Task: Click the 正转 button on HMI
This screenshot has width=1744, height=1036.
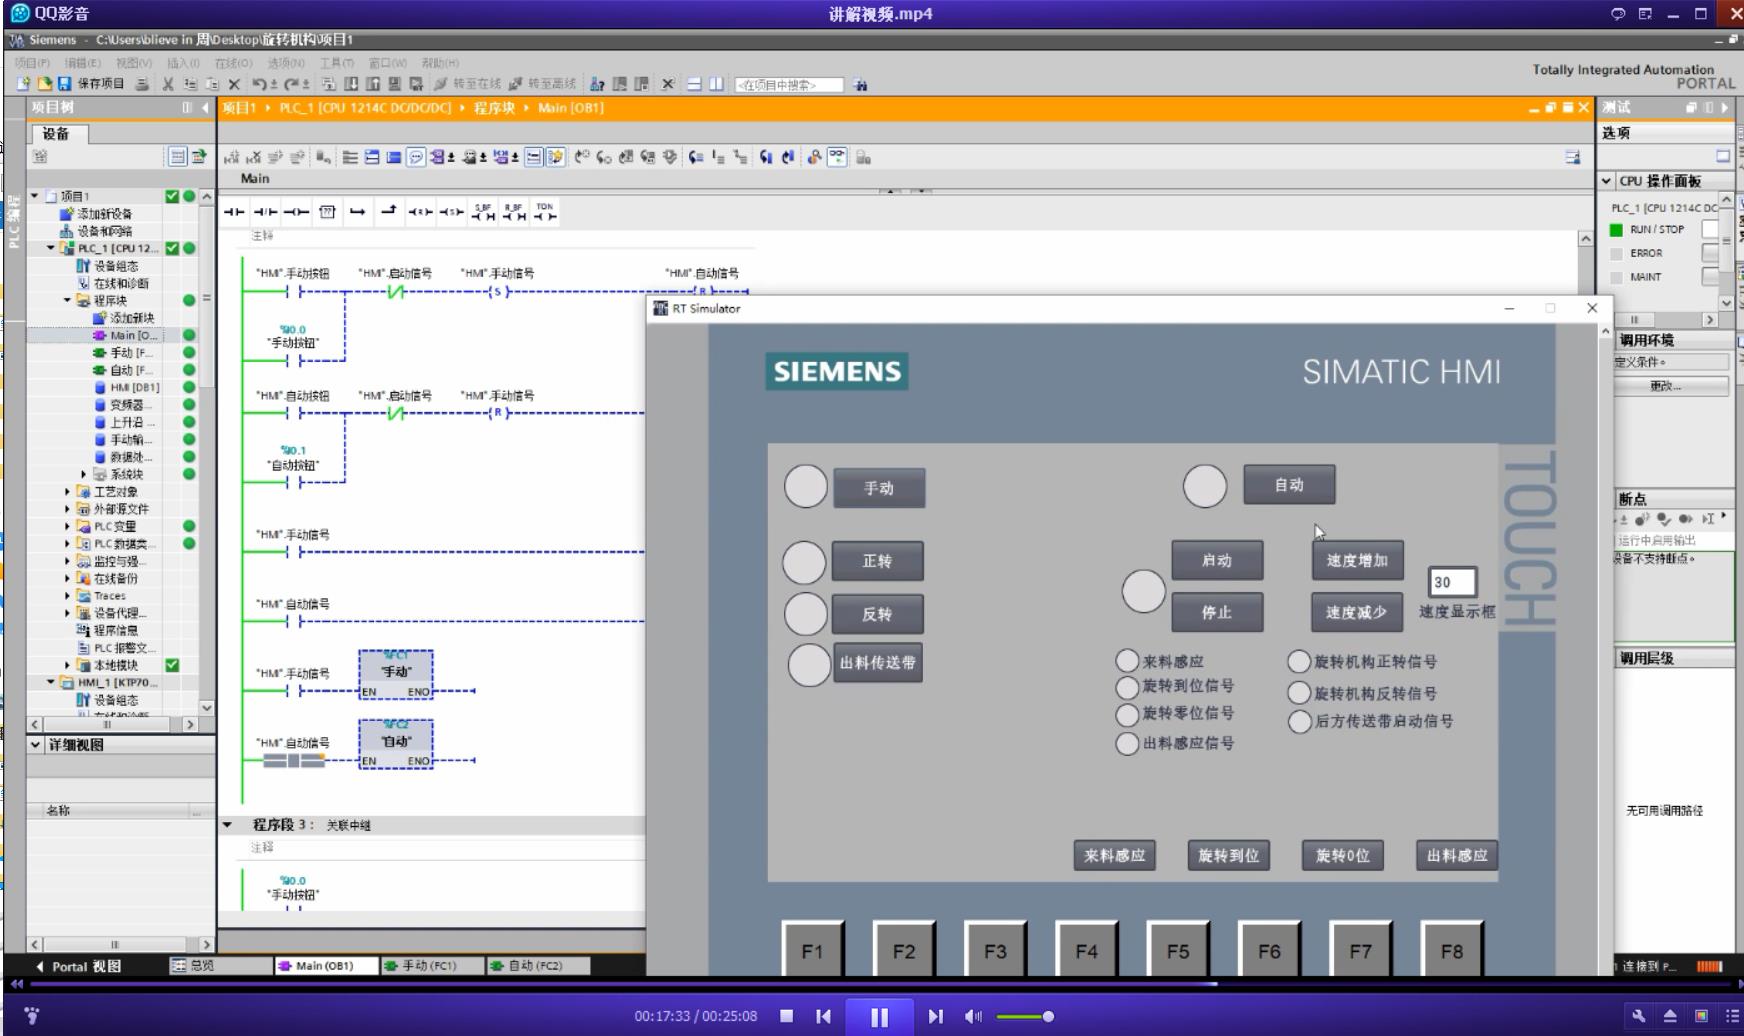Action: [x=877, y=562]
